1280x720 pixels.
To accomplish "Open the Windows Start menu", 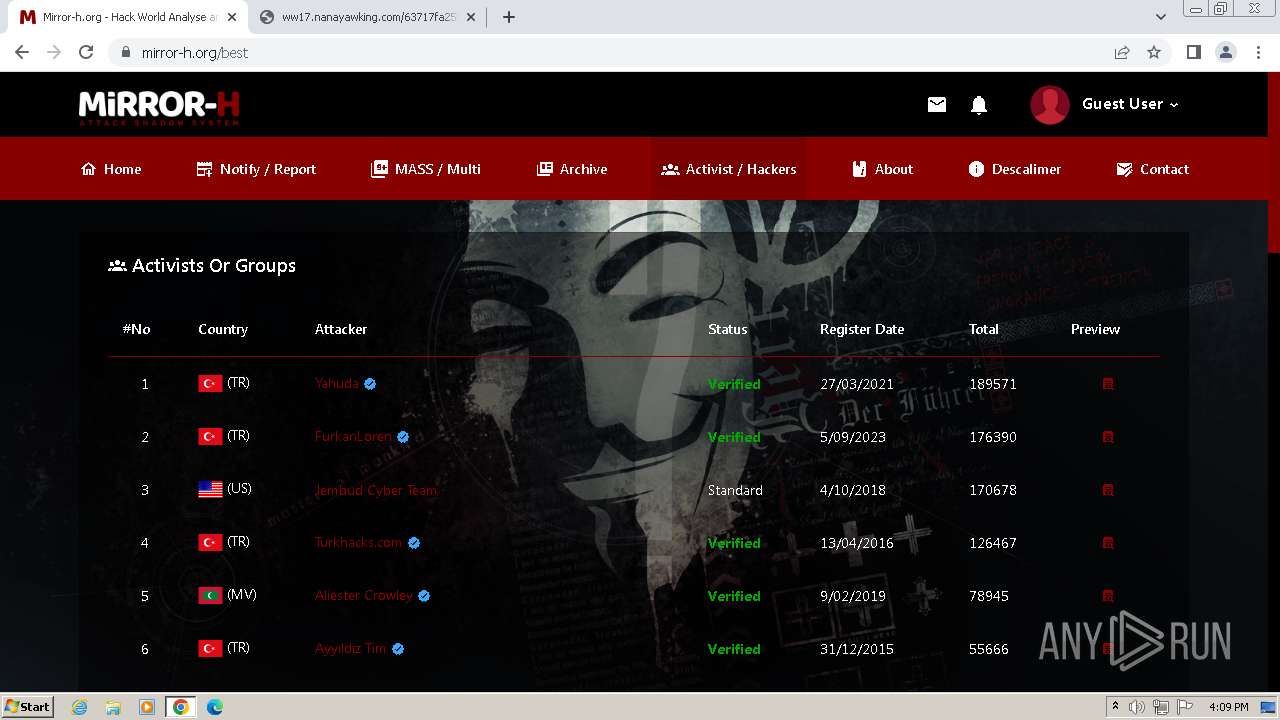I will 28,706.
